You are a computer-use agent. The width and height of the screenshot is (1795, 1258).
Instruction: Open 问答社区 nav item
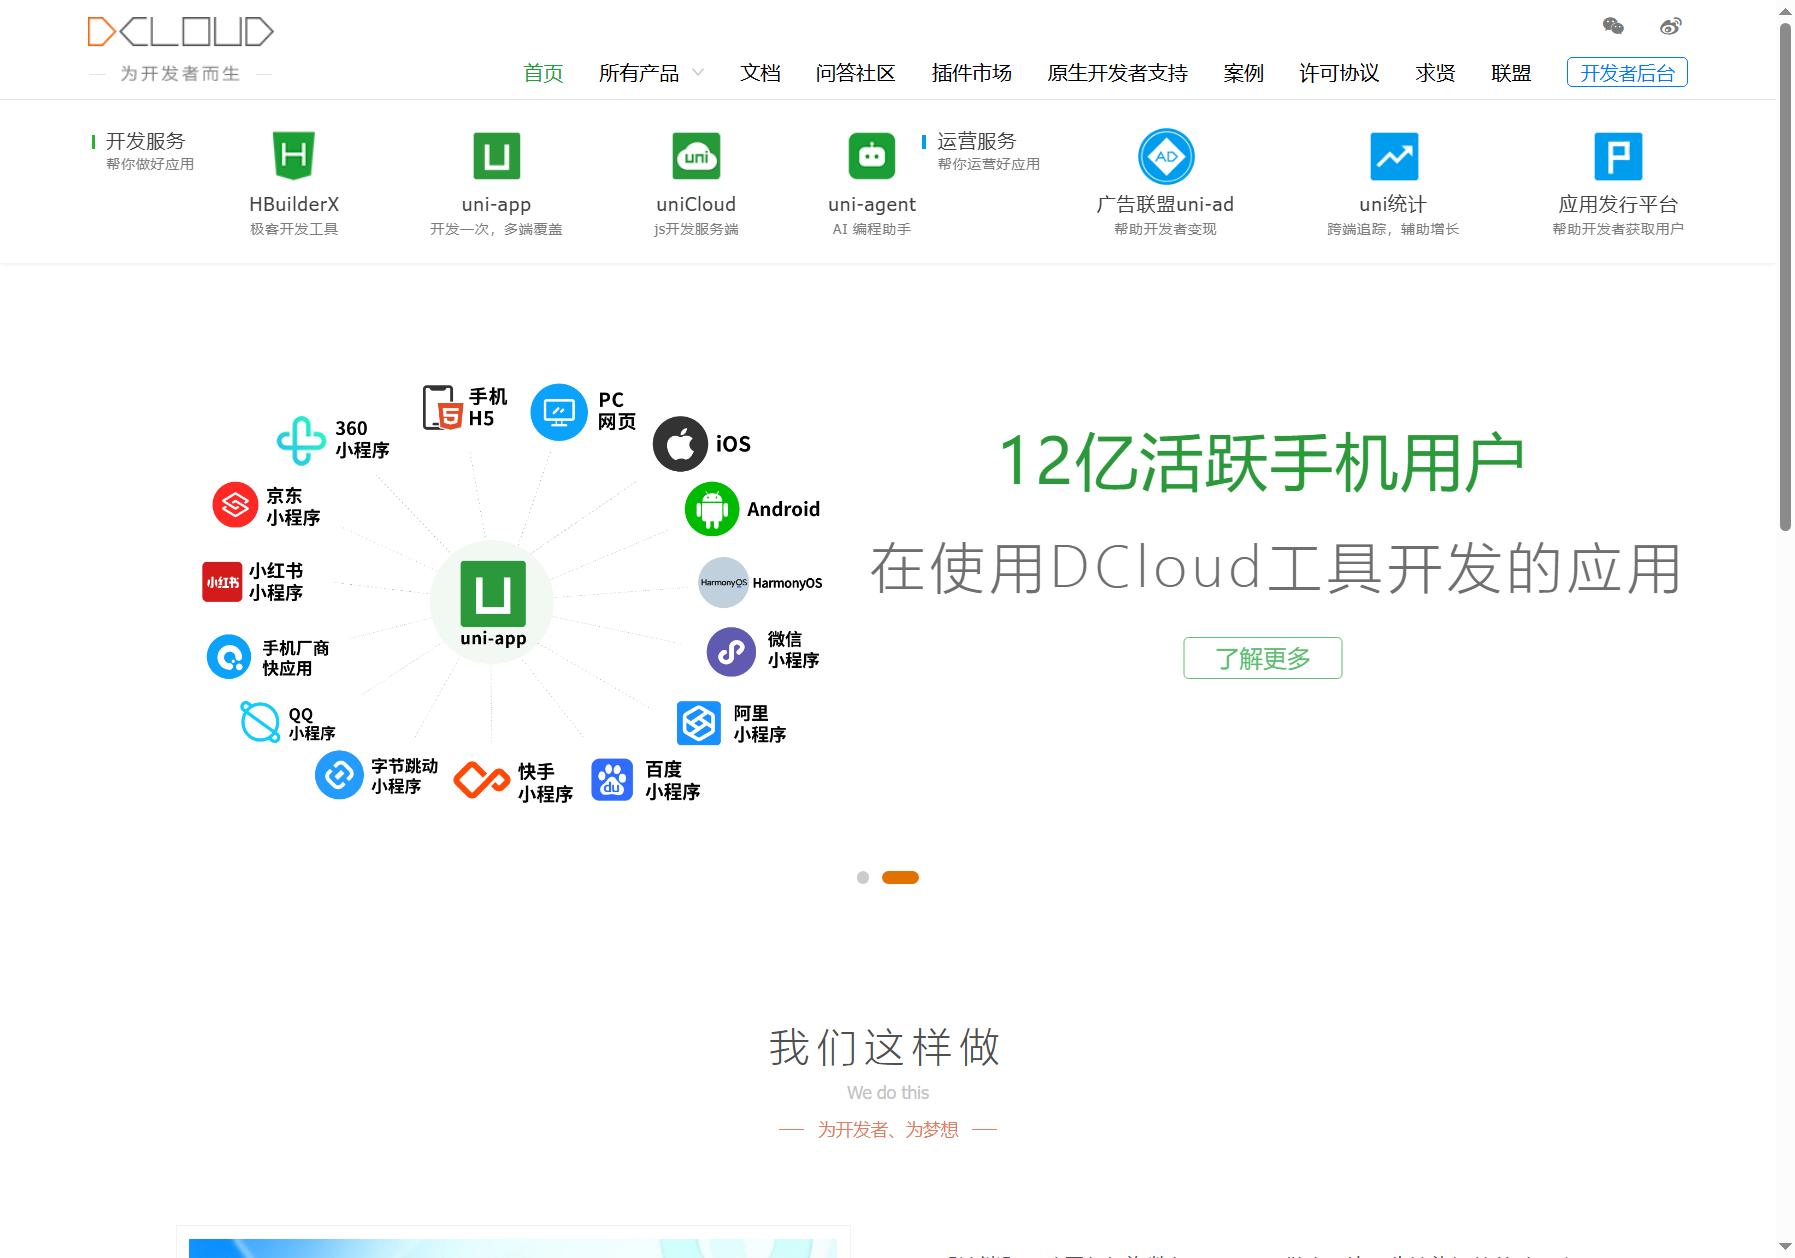point(856,73)
